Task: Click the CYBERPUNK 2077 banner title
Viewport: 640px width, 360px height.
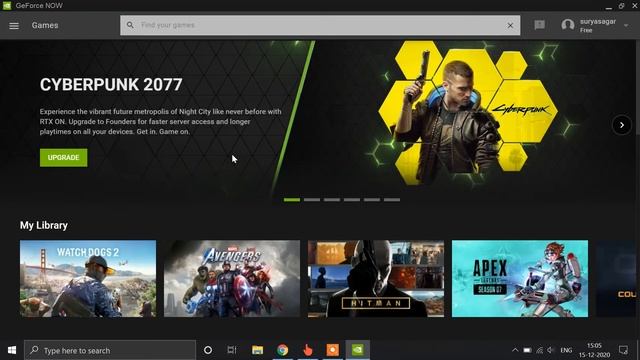Action: pyautogui.click(x=111, y=85)
